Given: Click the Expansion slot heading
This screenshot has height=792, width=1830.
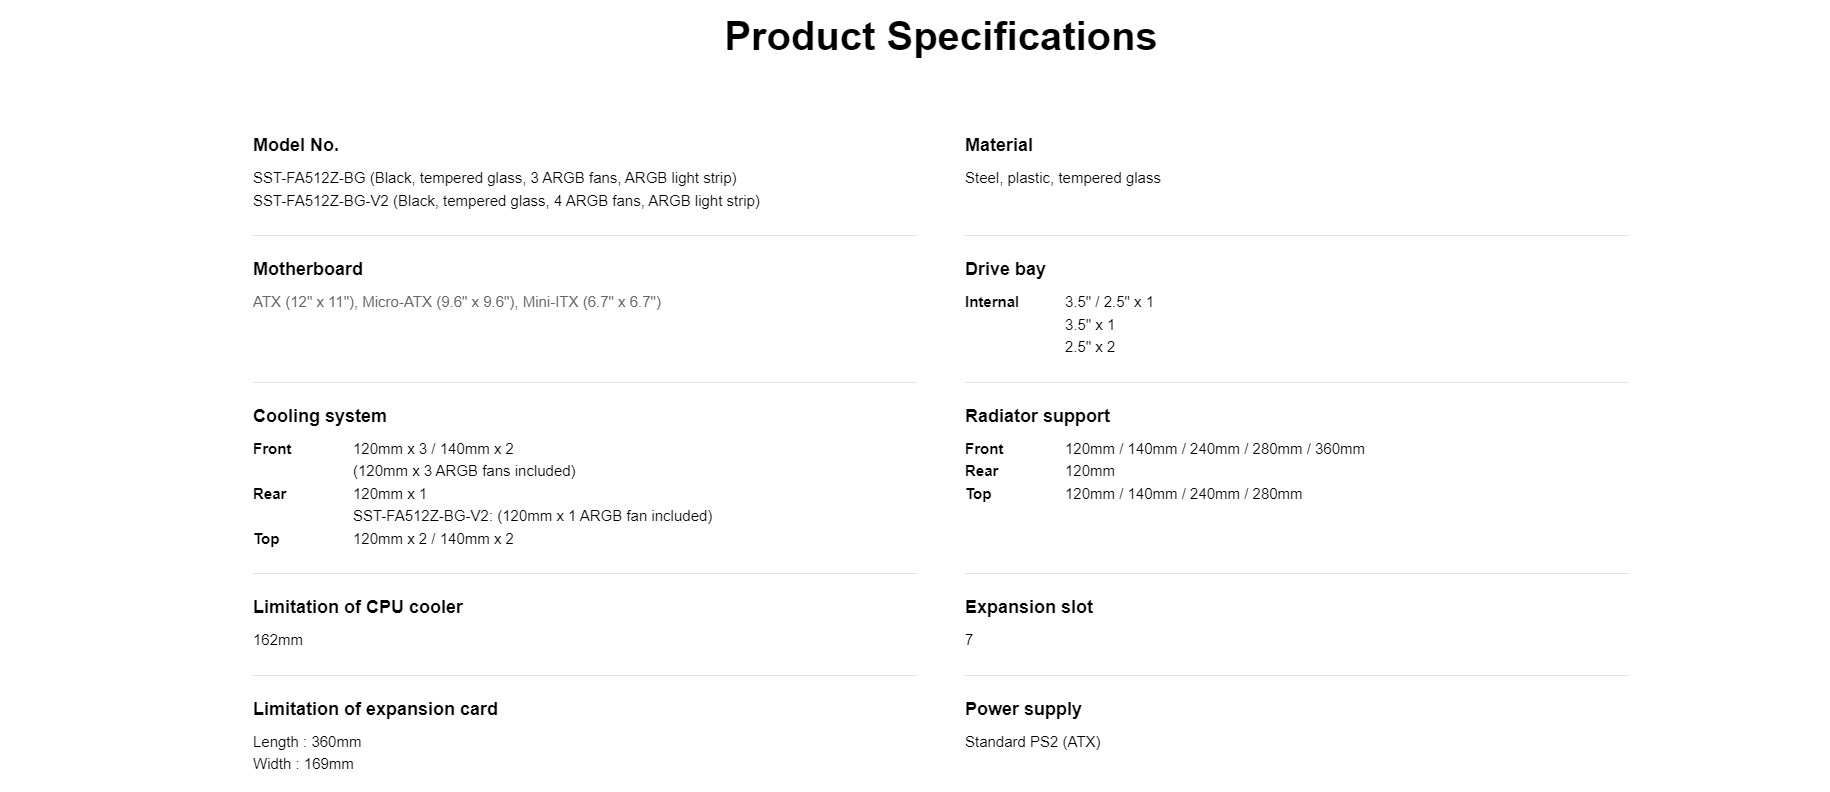Looking at the screenshot, I should point(1028,607).
